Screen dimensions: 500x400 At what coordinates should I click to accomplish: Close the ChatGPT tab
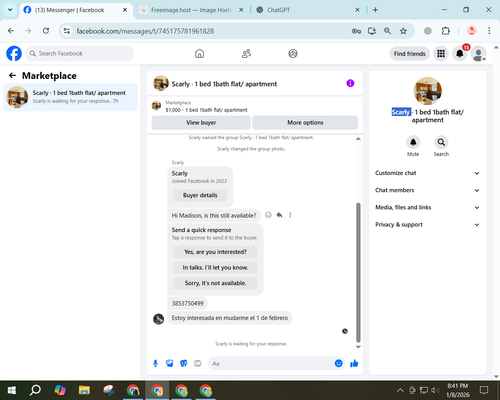click(x=357, y=10)
